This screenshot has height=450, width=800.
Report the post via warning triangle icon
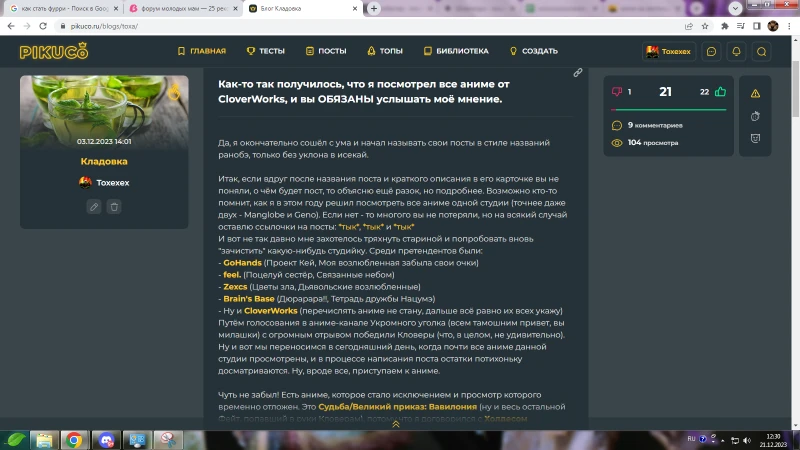point(755,93)
